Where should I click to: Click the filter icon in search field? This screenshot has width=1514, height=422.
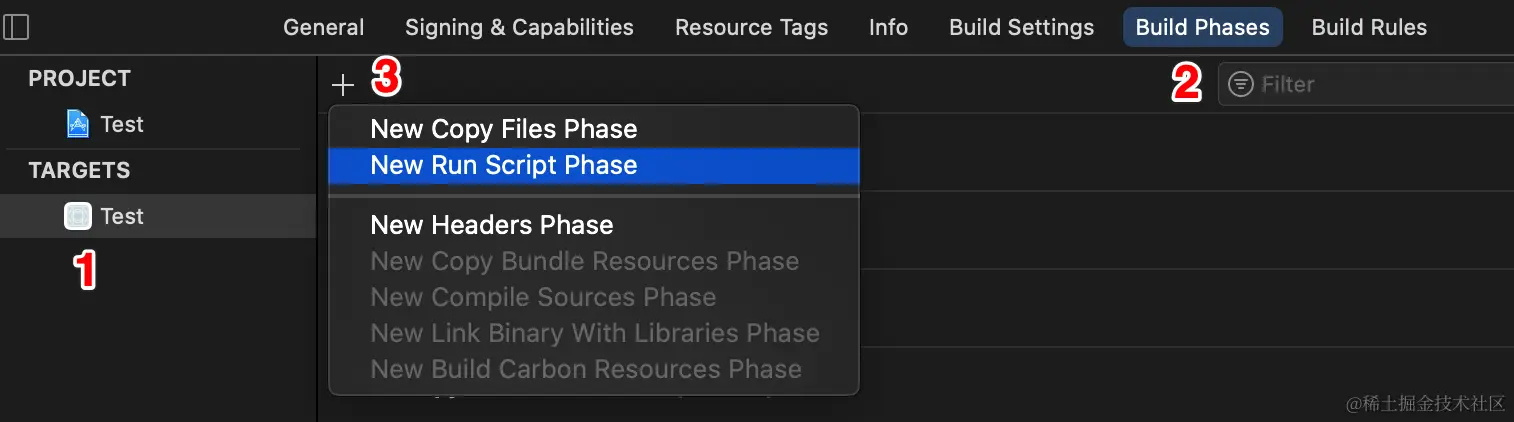[x=1240, y=85]
